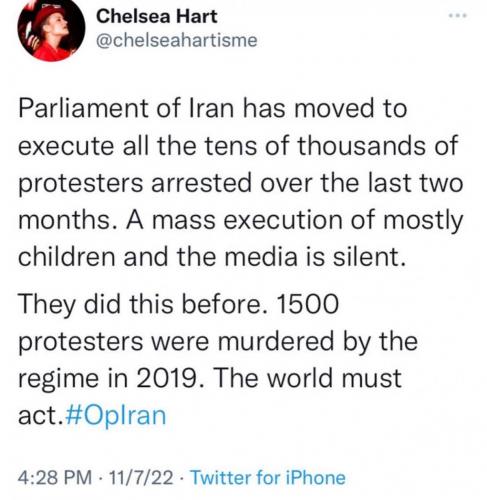The width and height of the screenshot is (487, 500).
Task: Click the Chelsea Hart display name
Action: [x=157, y=16]
